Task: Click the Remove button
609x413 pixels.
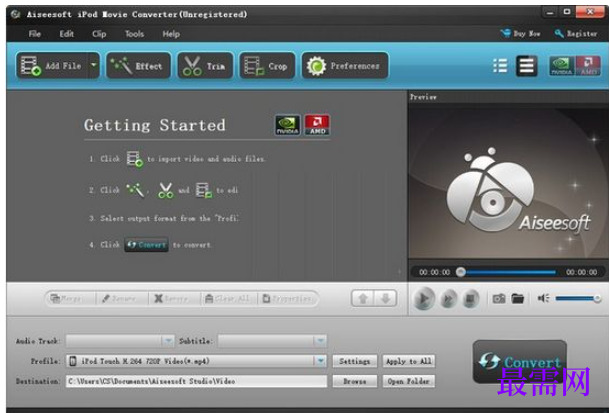Action: coord(171,298)
